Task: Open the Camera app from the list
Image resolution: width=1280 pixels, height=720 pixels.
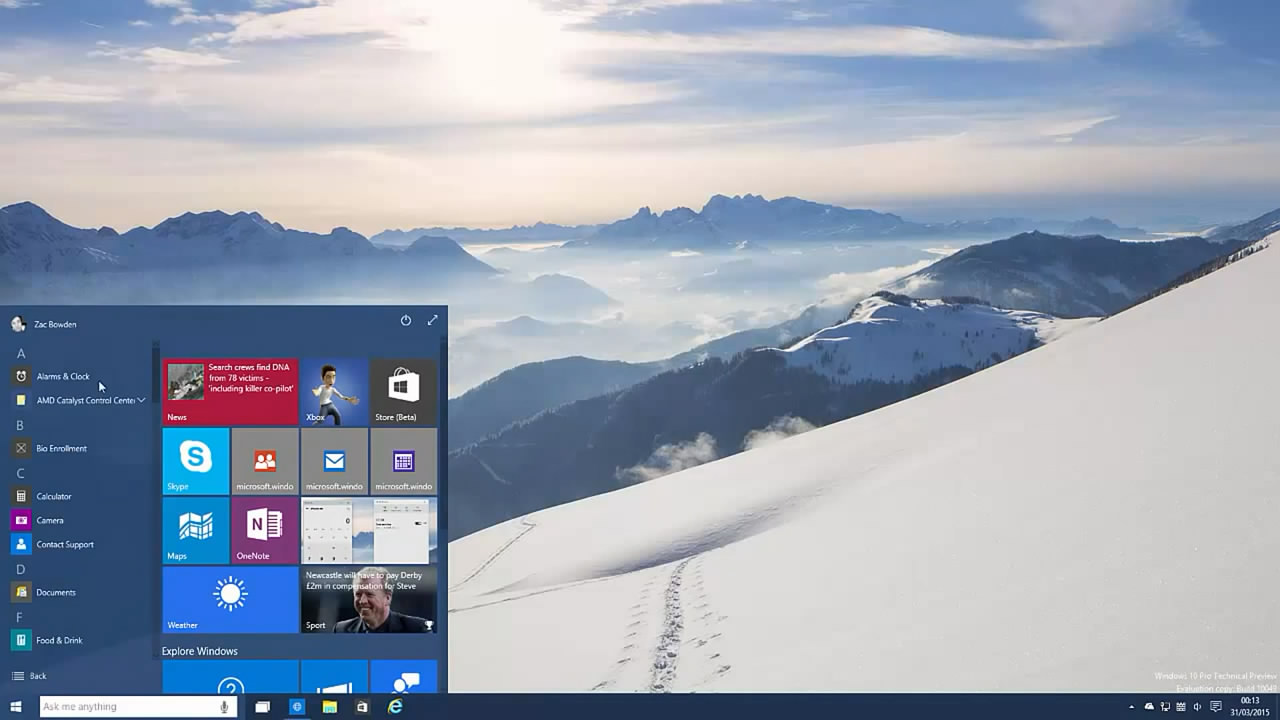Action: pos(50,520)
